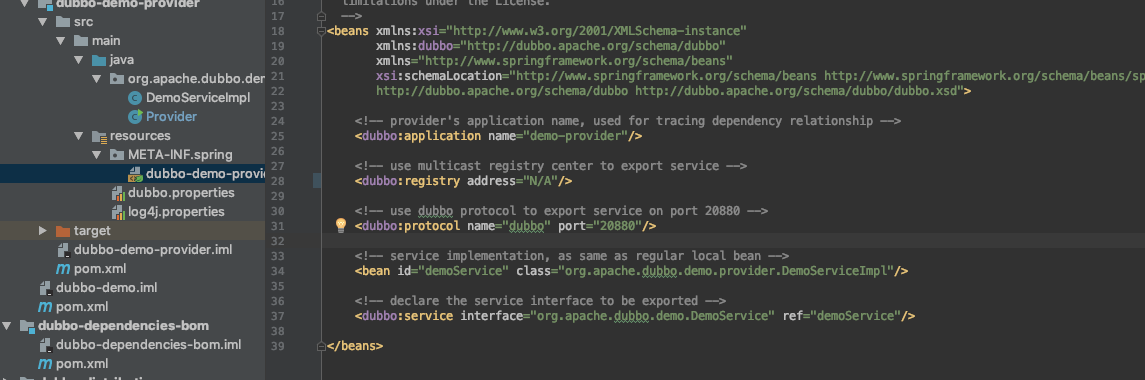Click the XMLSchema-instance URL on line 18
This screenshot has height=380, width=1145.
[x=596, y=31]
